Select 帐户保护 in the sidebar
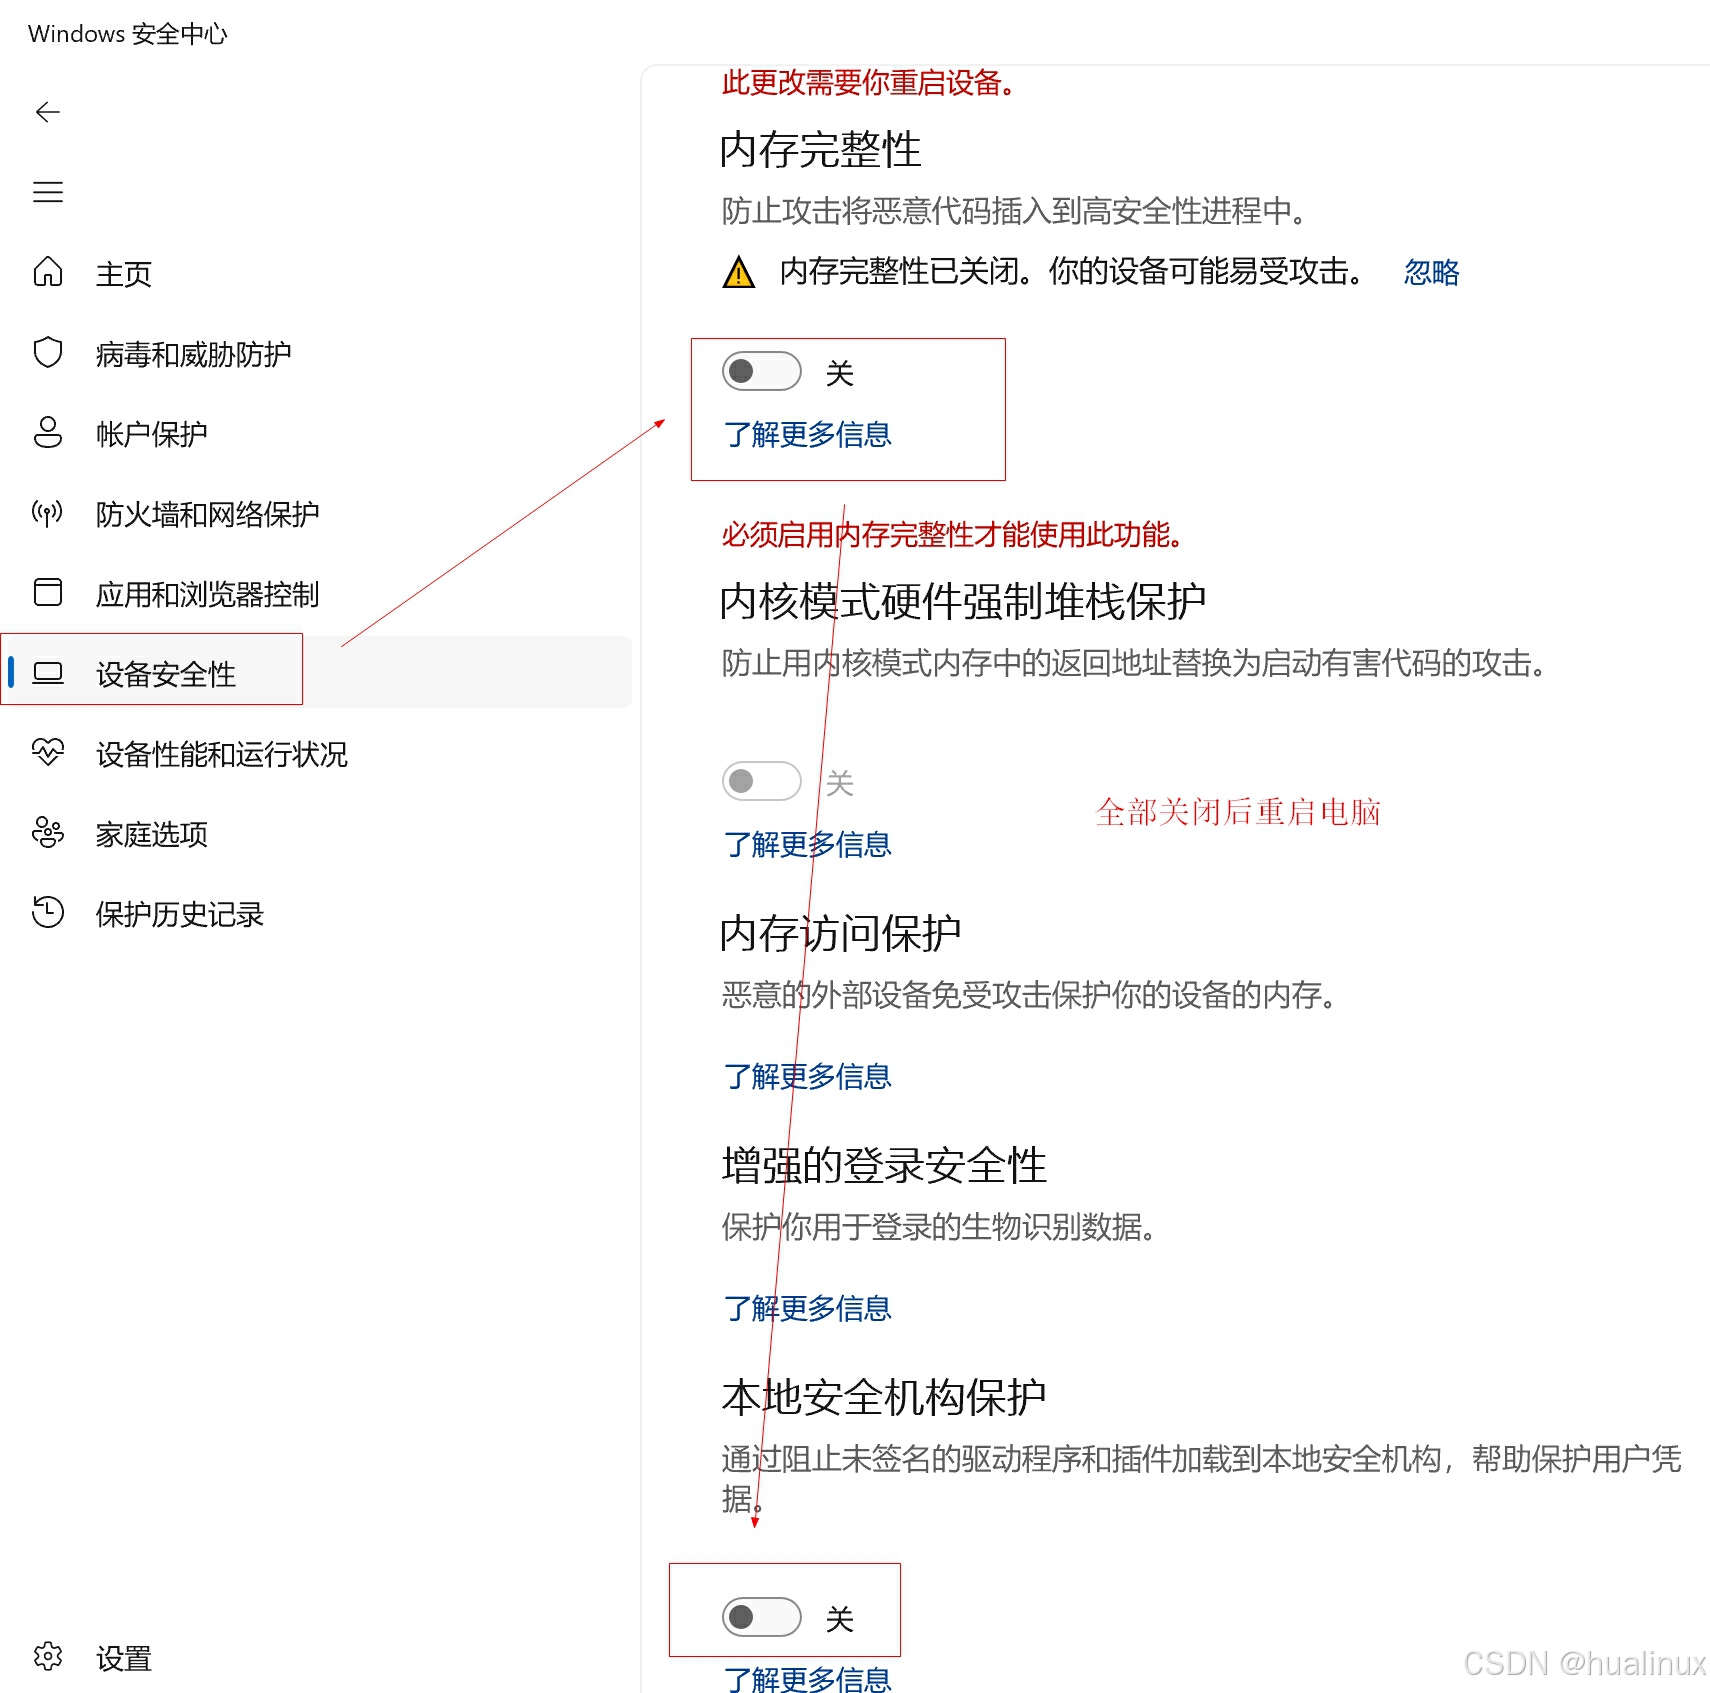Screen dimensions: 1710x1693 (x=316, y=432)
